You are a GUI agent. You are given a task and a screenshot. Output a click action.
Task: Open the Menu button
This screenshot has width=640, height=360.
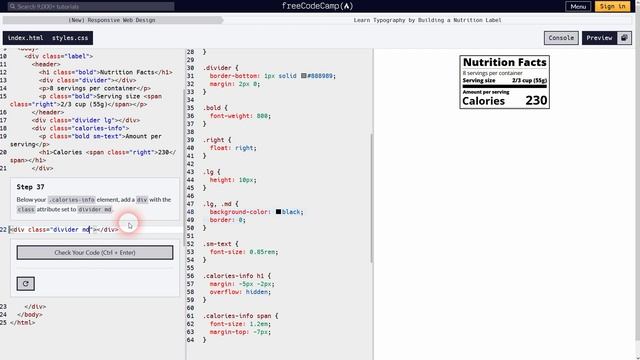click(x=578, y=6)
